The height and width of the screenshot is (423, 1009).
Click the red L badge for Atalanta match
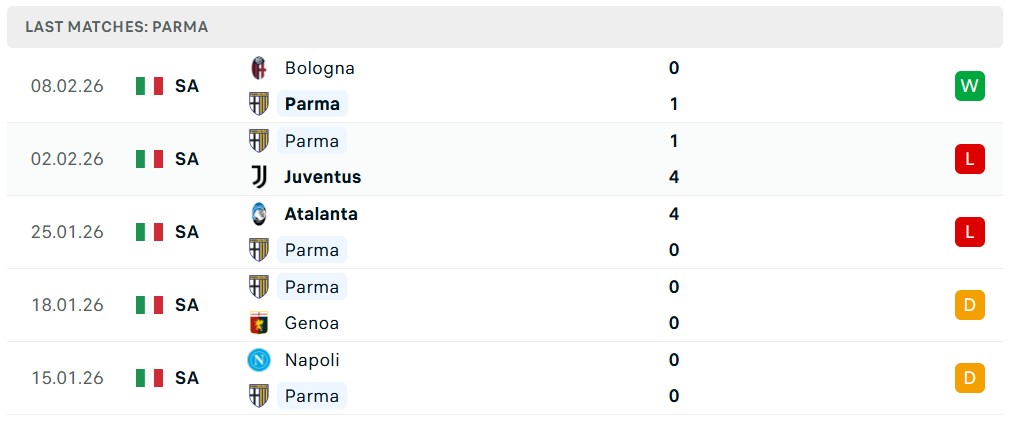(969, 232)
